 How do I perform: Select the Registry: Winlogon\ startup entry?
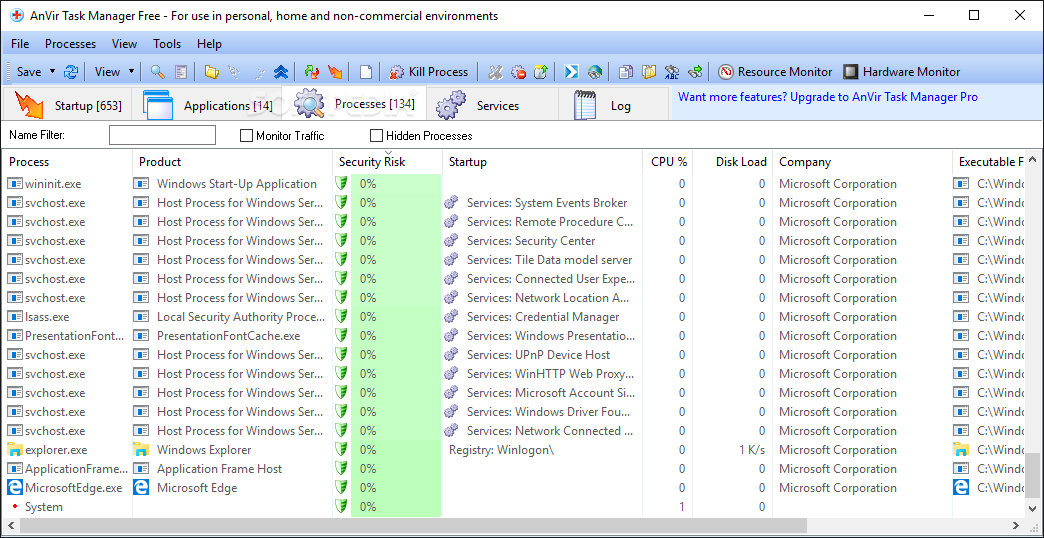(501, 450)
